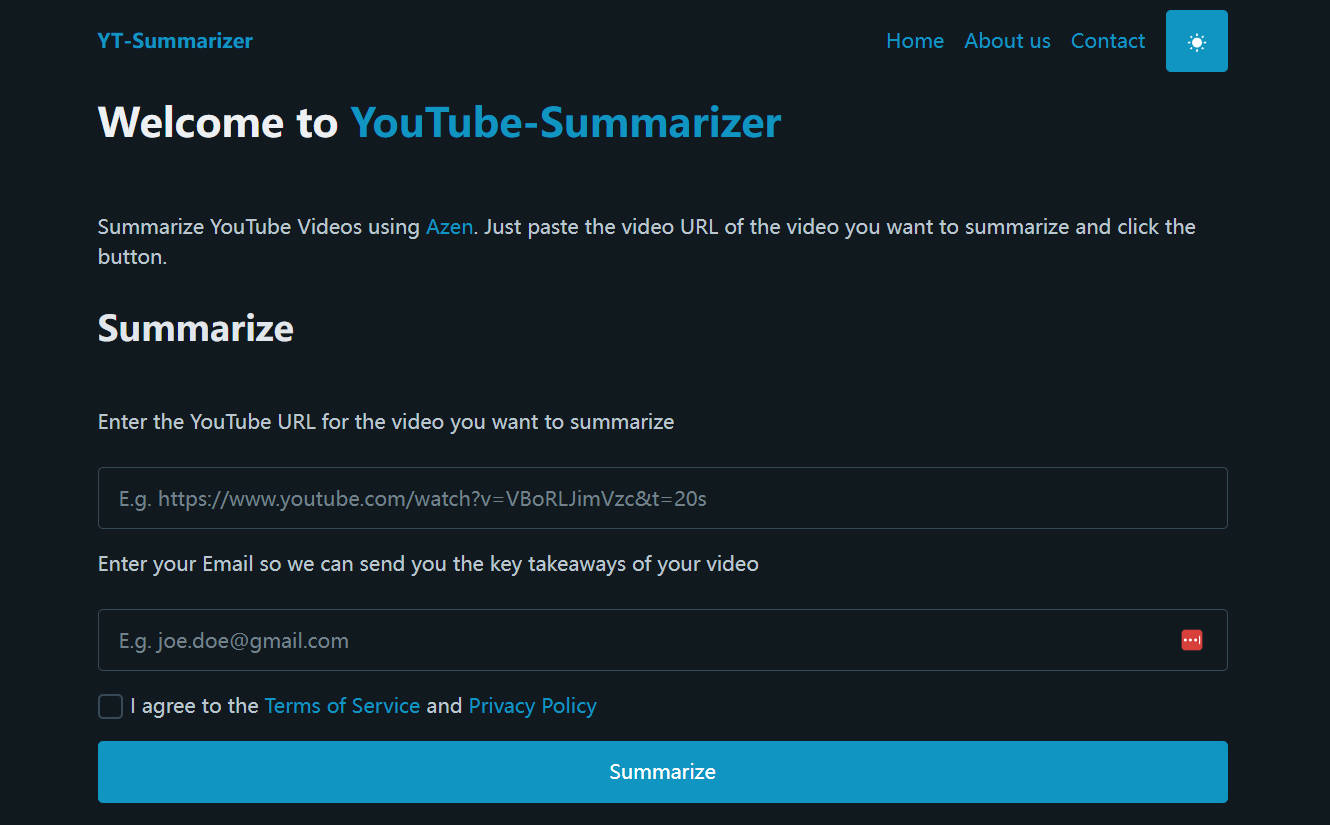
Task: Open the Terms of Service link
Action: pos(342,706)
